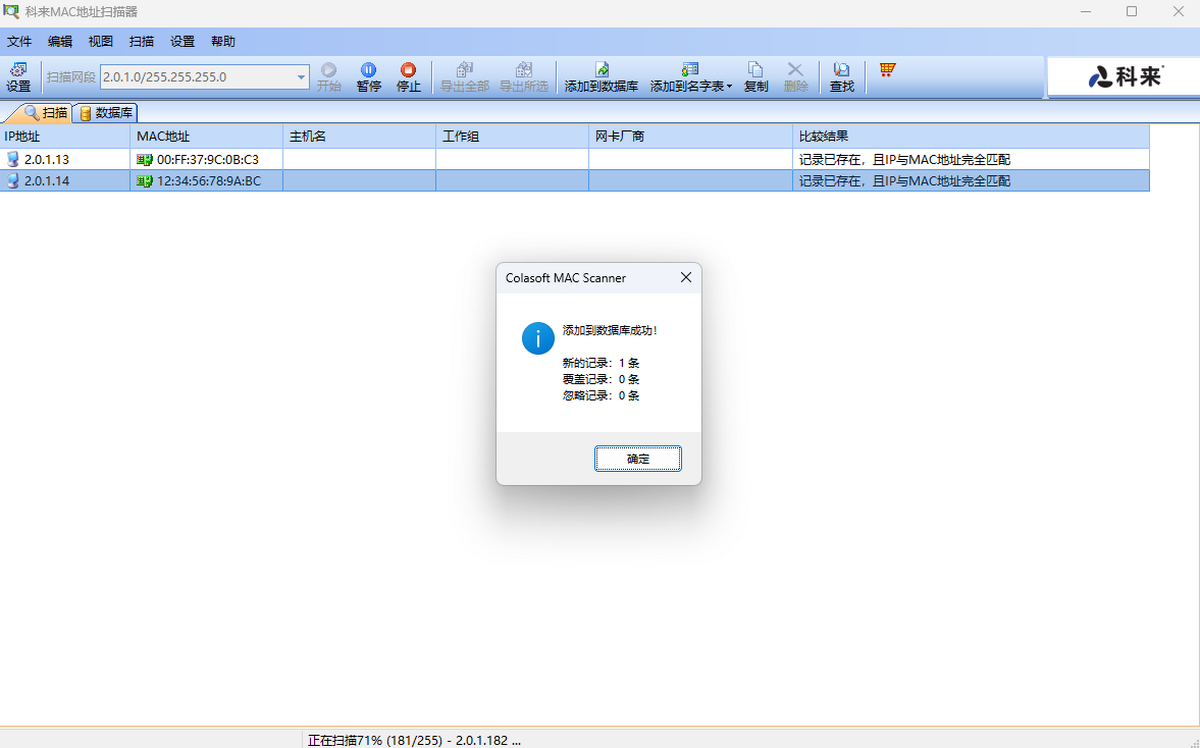Click the 添加到数据库 toolbar icon
The width and height of the screenshot is (1200, 748).
[601, 70]
